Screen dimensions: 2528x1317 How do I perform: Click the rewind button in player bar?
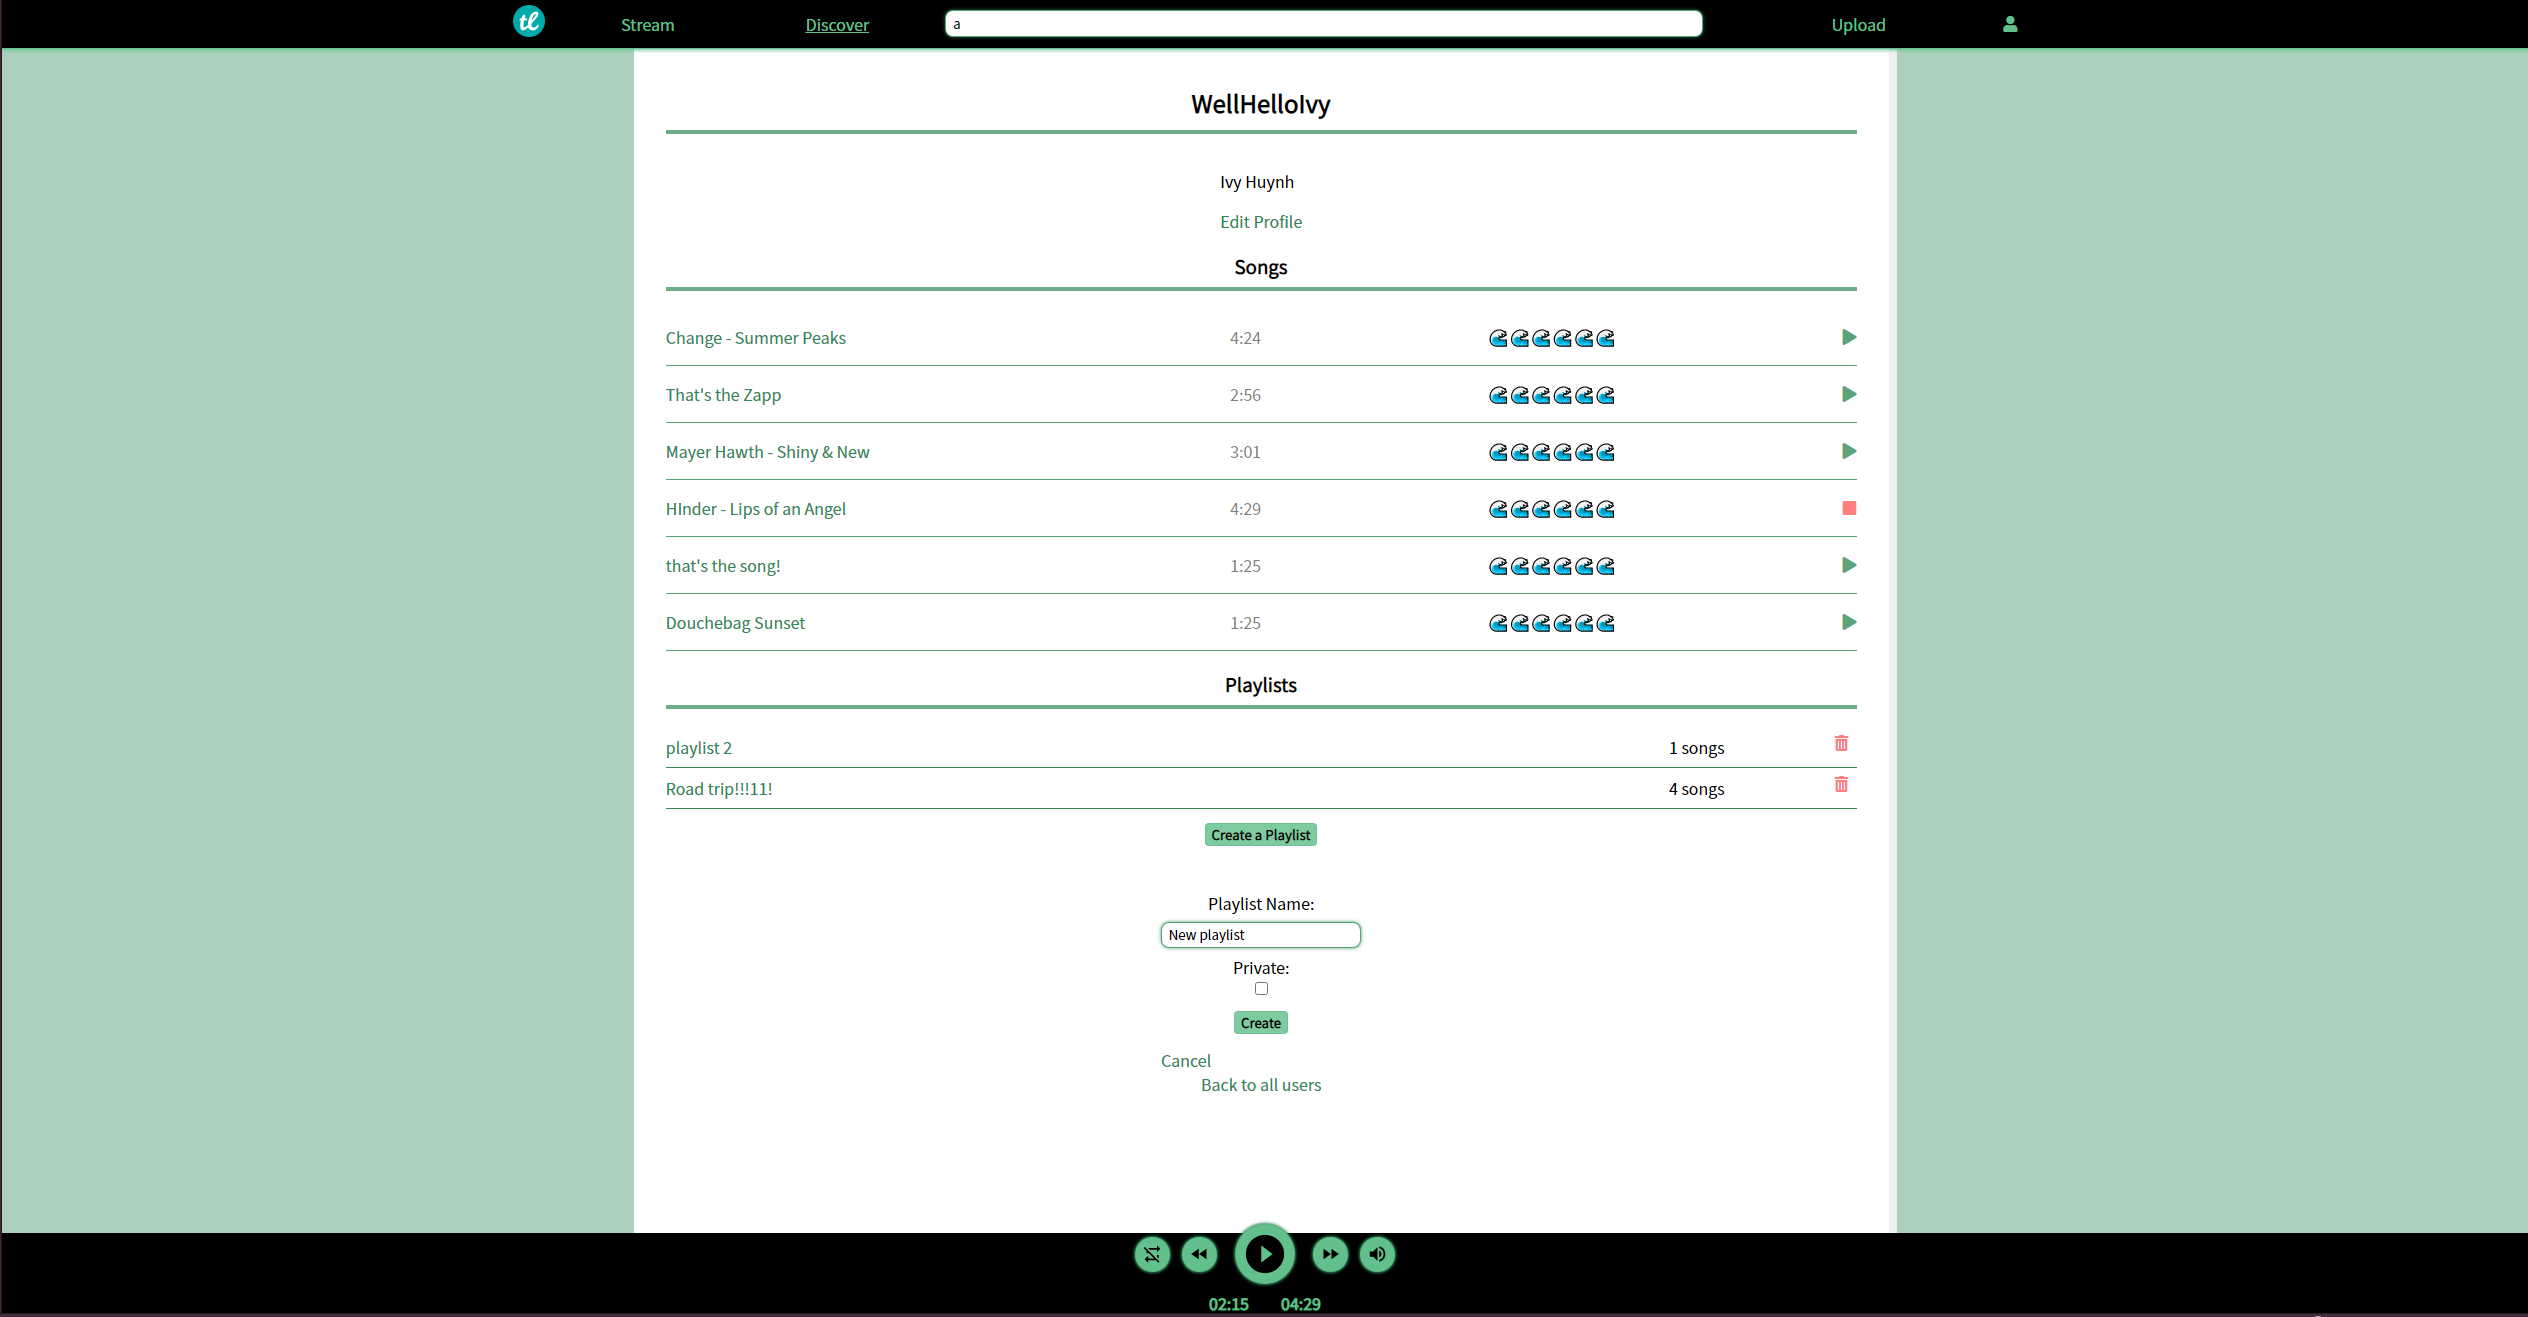pyautogui.click(x=1199, y=1254)
